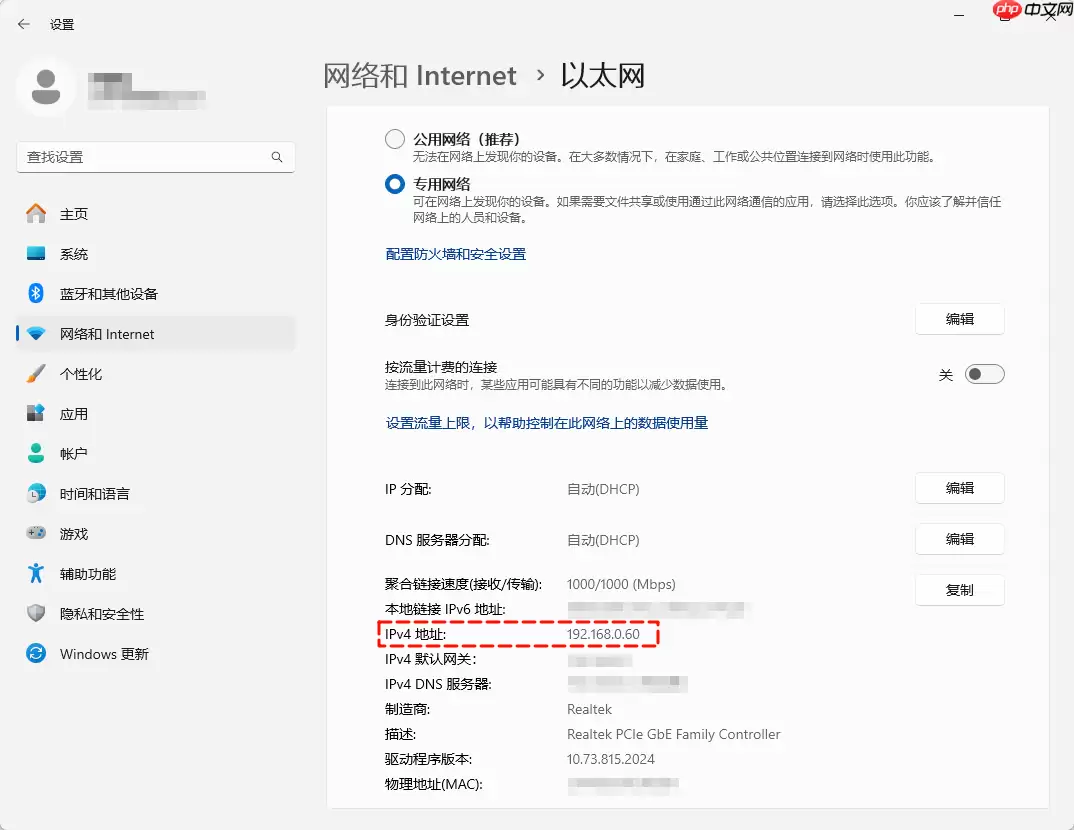Click the 系统 monitor icon
The height and width of the screenshot is (830, 1074).
point(36,253)
